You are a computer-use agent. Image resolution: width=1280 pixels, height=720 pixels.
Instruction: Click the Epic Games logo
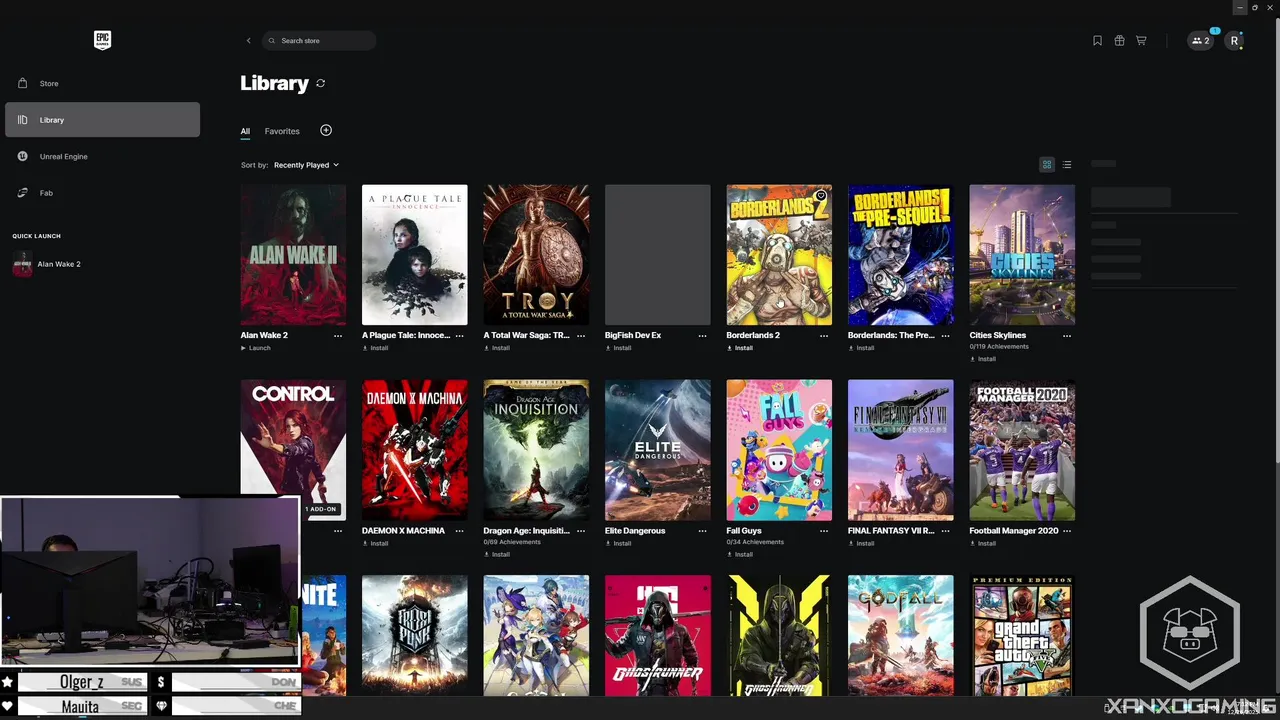[102, 40]
